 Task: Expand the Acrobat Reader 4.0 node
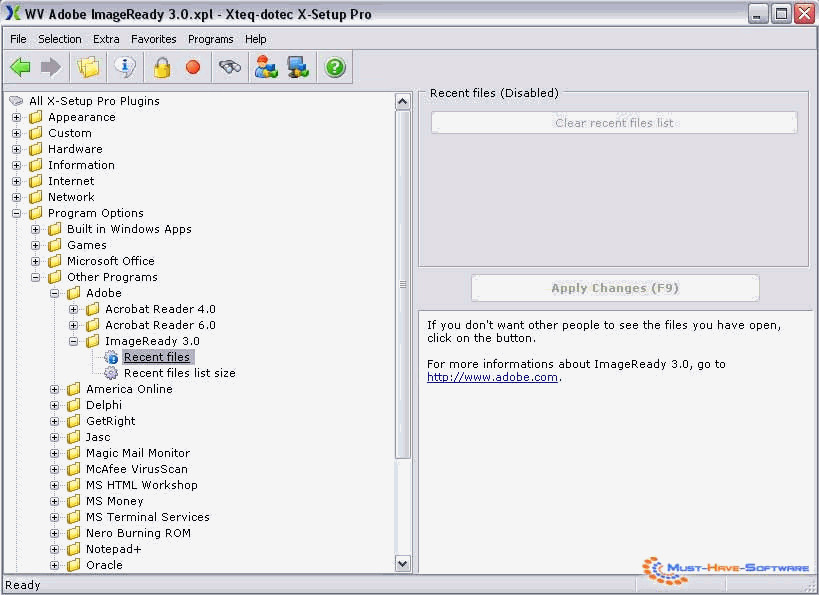(x=74, y=309)
